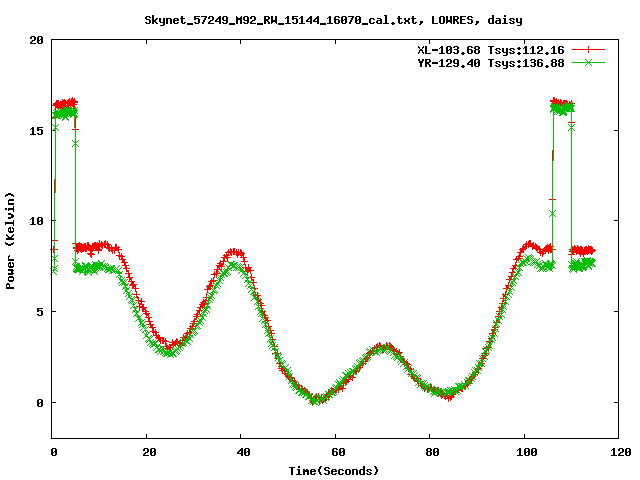Click the Time(Seconds) x-axis label
The width and height of the screenshot is (640, 480).
[x=334, y=471]
